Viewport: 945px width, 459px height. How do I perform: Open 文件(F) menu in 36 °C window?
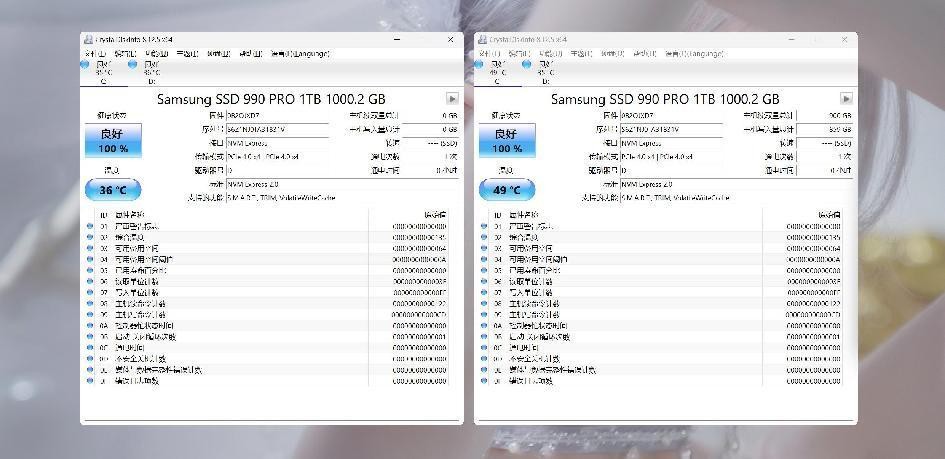tap(95, 54)
